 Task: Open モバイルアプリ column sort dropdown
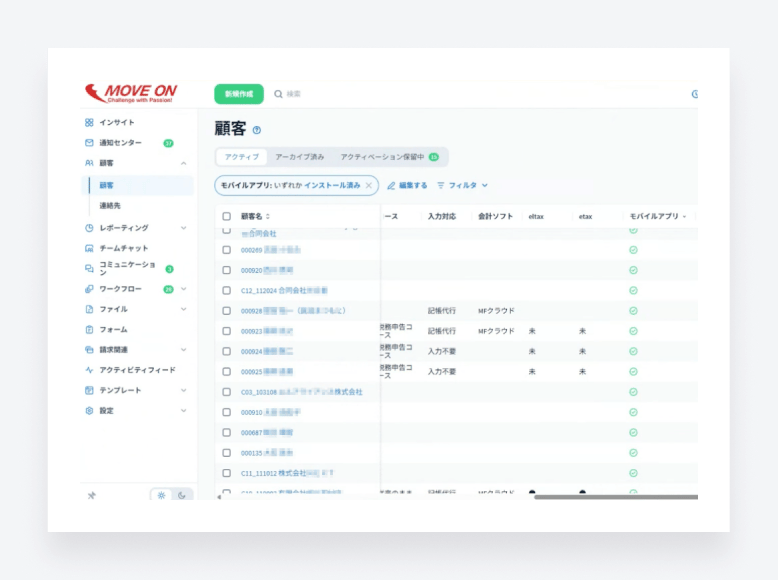pyautogui.click(x=684, y=217)
